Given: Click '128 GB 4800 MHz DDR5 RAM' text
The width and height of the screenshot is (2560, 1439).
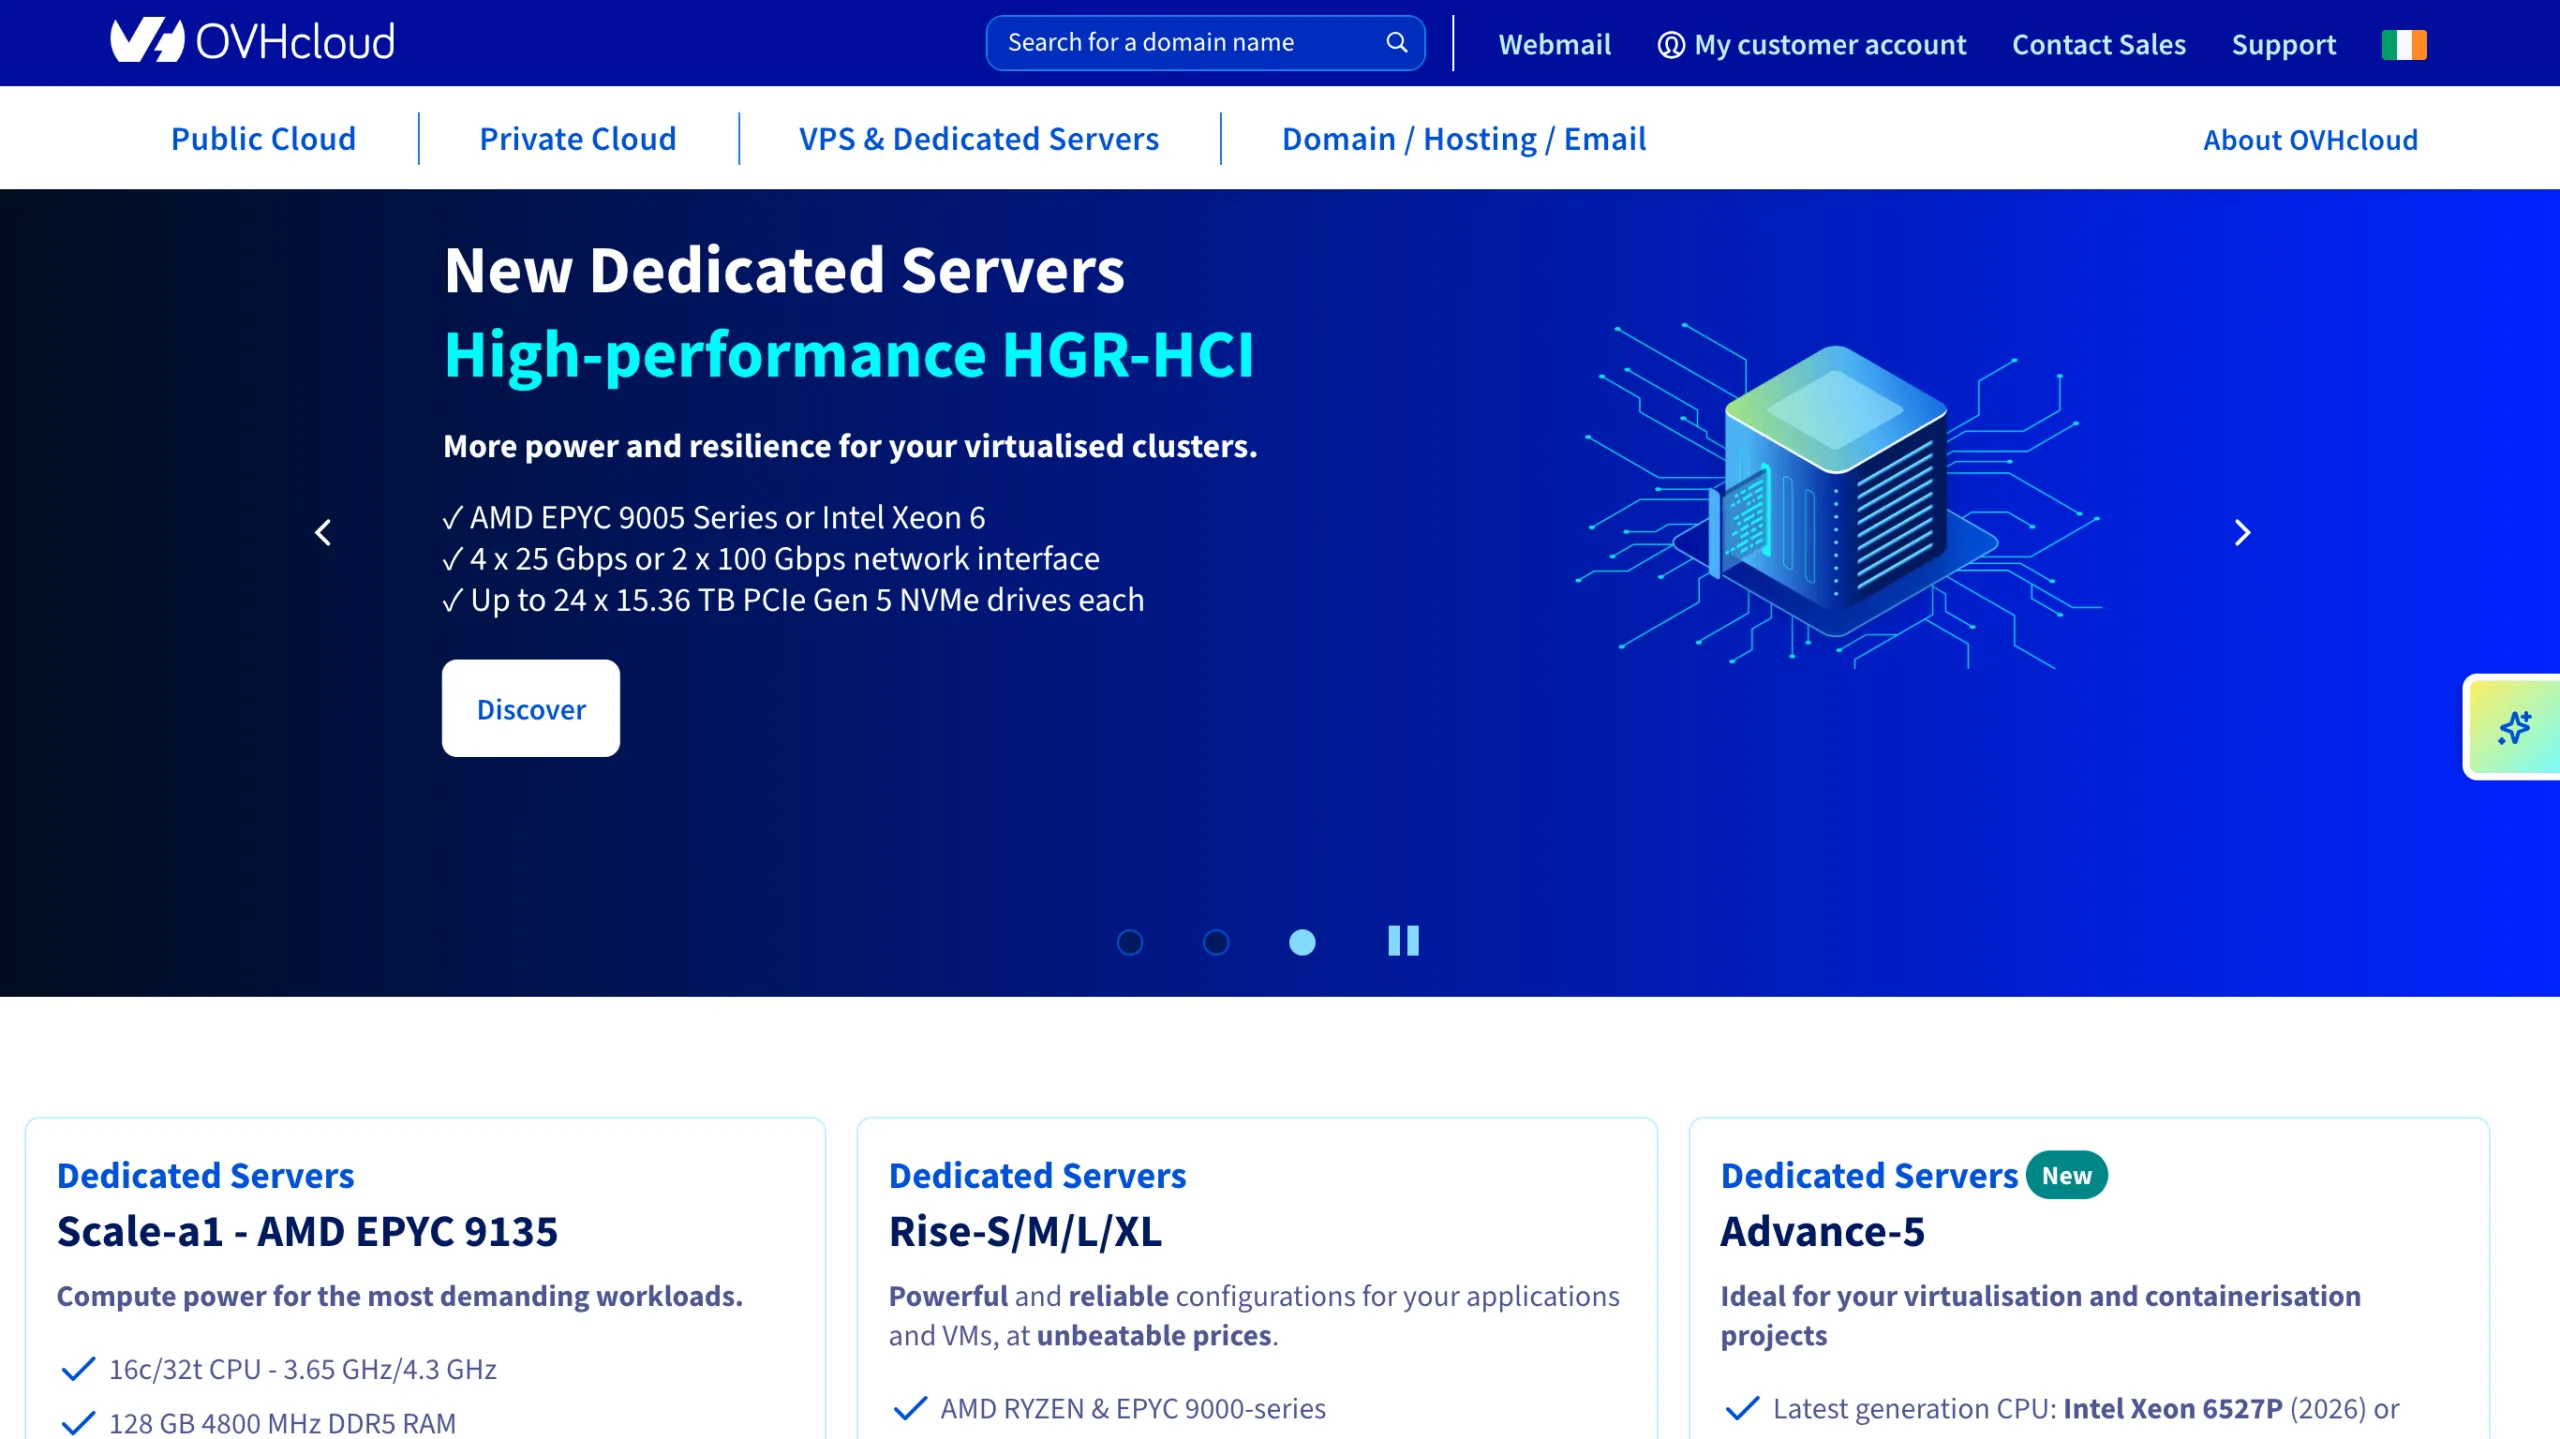Looking at the screenshot, I should (x=282, y=1423).
